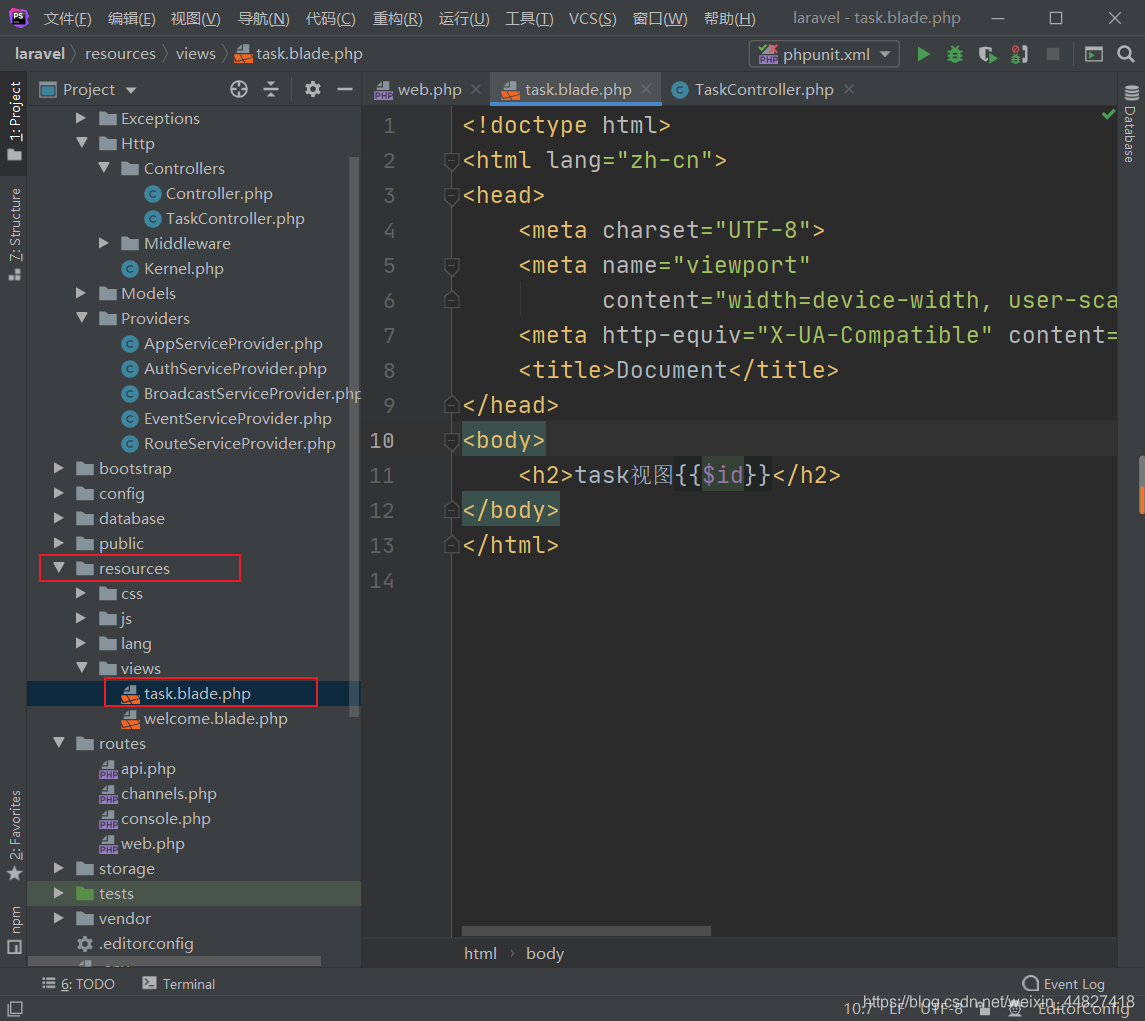Run the phpunit.xml configuration

(923, 54)
